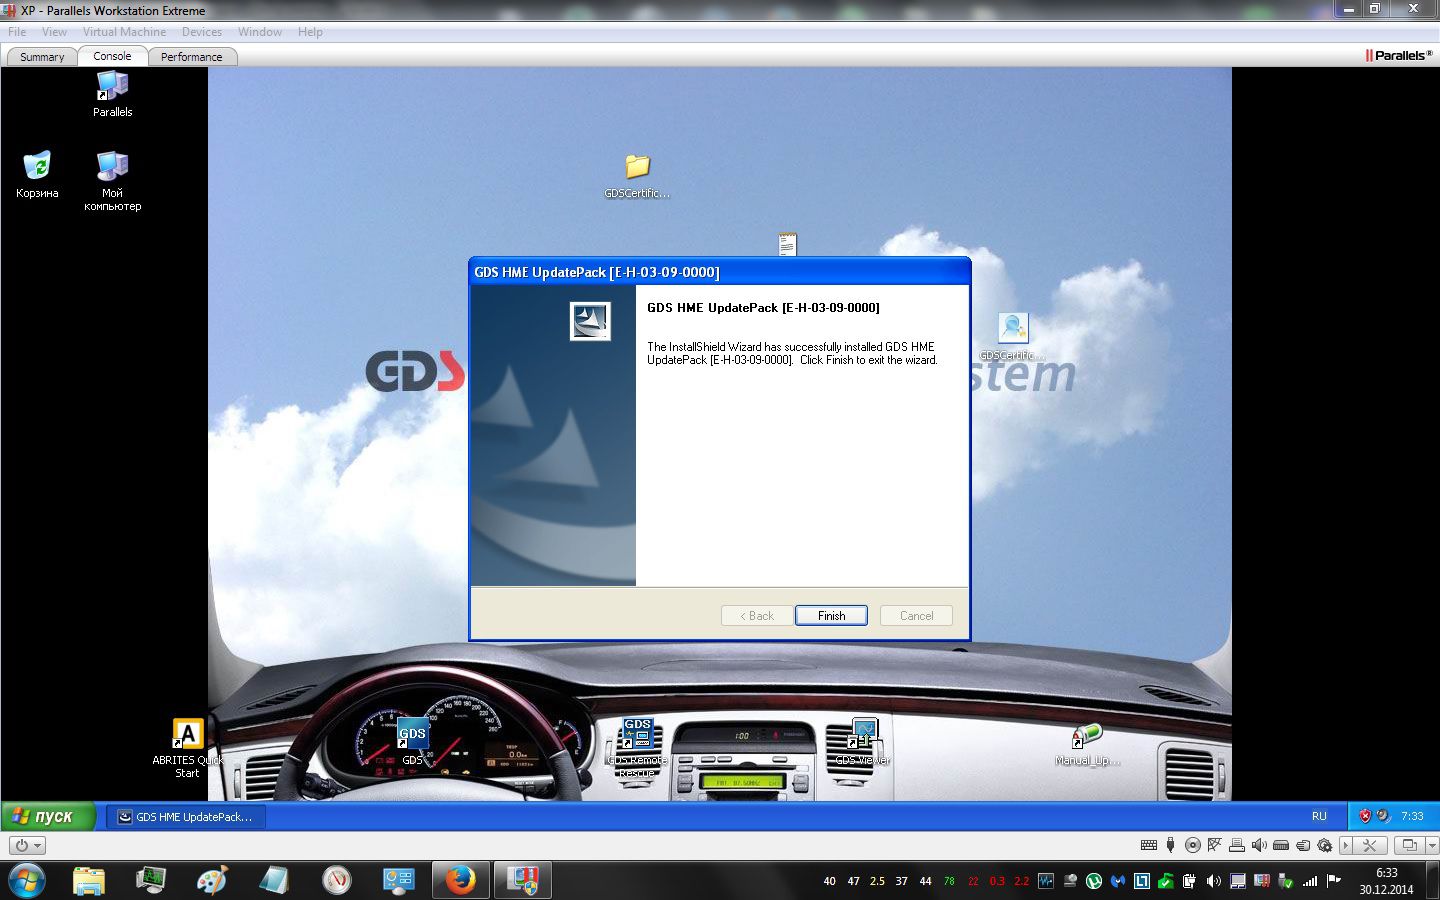This screenshot has height=900, width=1440.
Task: Select the GDS desktop shortcut
Action: click(x=412, y=741)
